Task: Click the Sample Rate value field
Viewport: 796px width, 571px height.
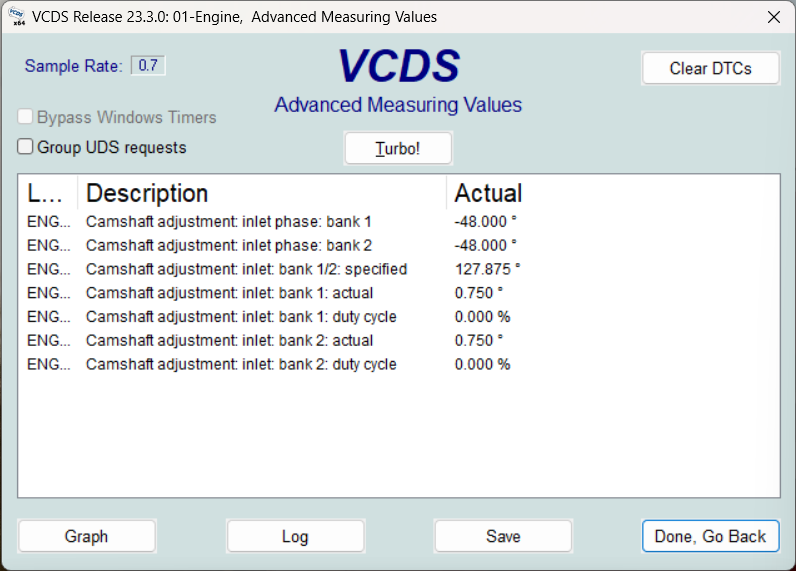Action: tap(148, 66)
